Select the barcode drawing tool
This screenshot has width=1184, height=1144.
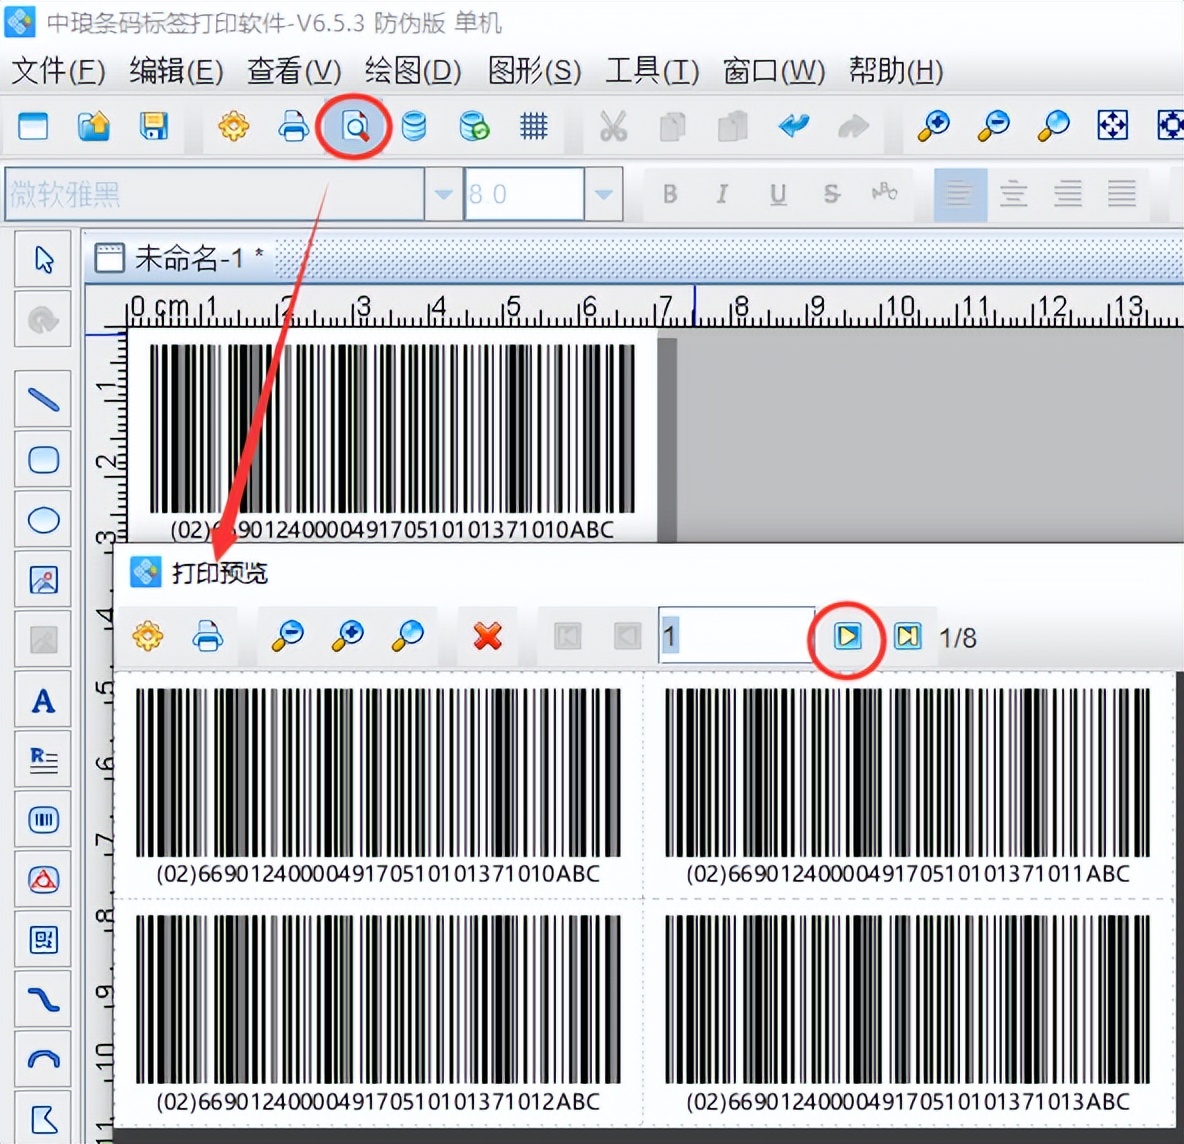tap(43, 820)
